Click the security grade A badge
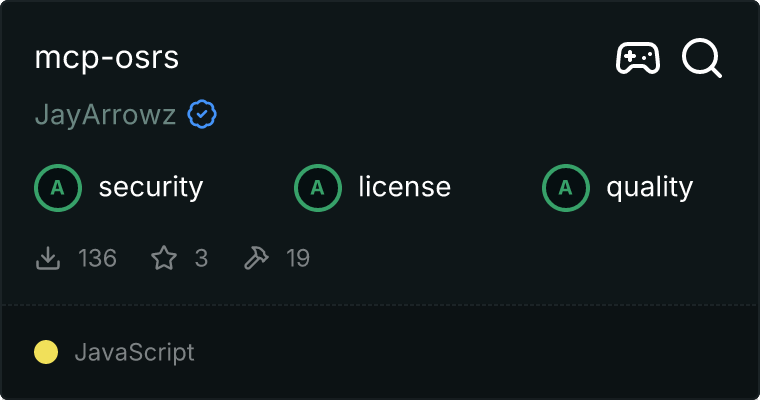 58,187
